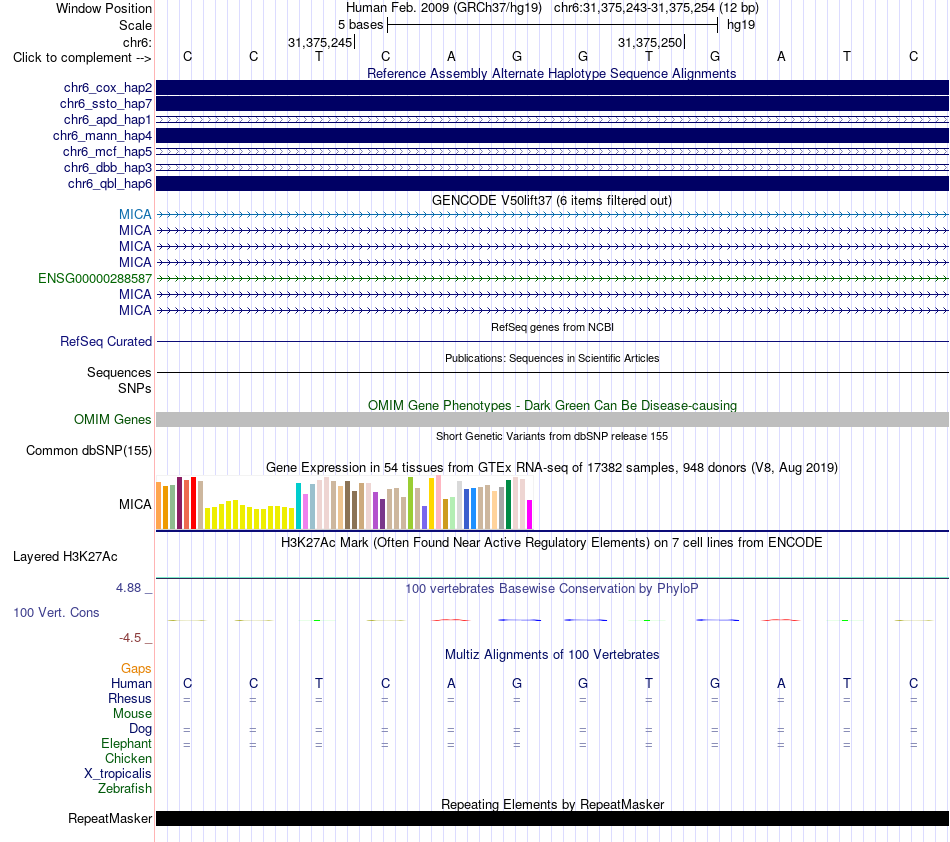
Task: Click the chr6_cox_hap2 track label
Action: [108, 88]
